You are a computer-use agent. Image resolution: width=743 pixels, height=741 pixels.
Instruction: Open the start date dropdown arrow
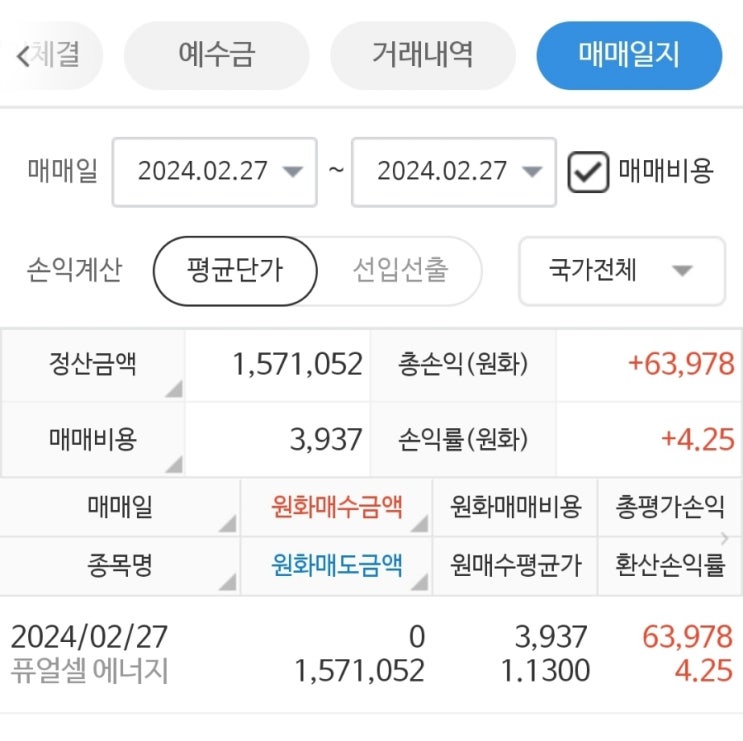point(292,171)
